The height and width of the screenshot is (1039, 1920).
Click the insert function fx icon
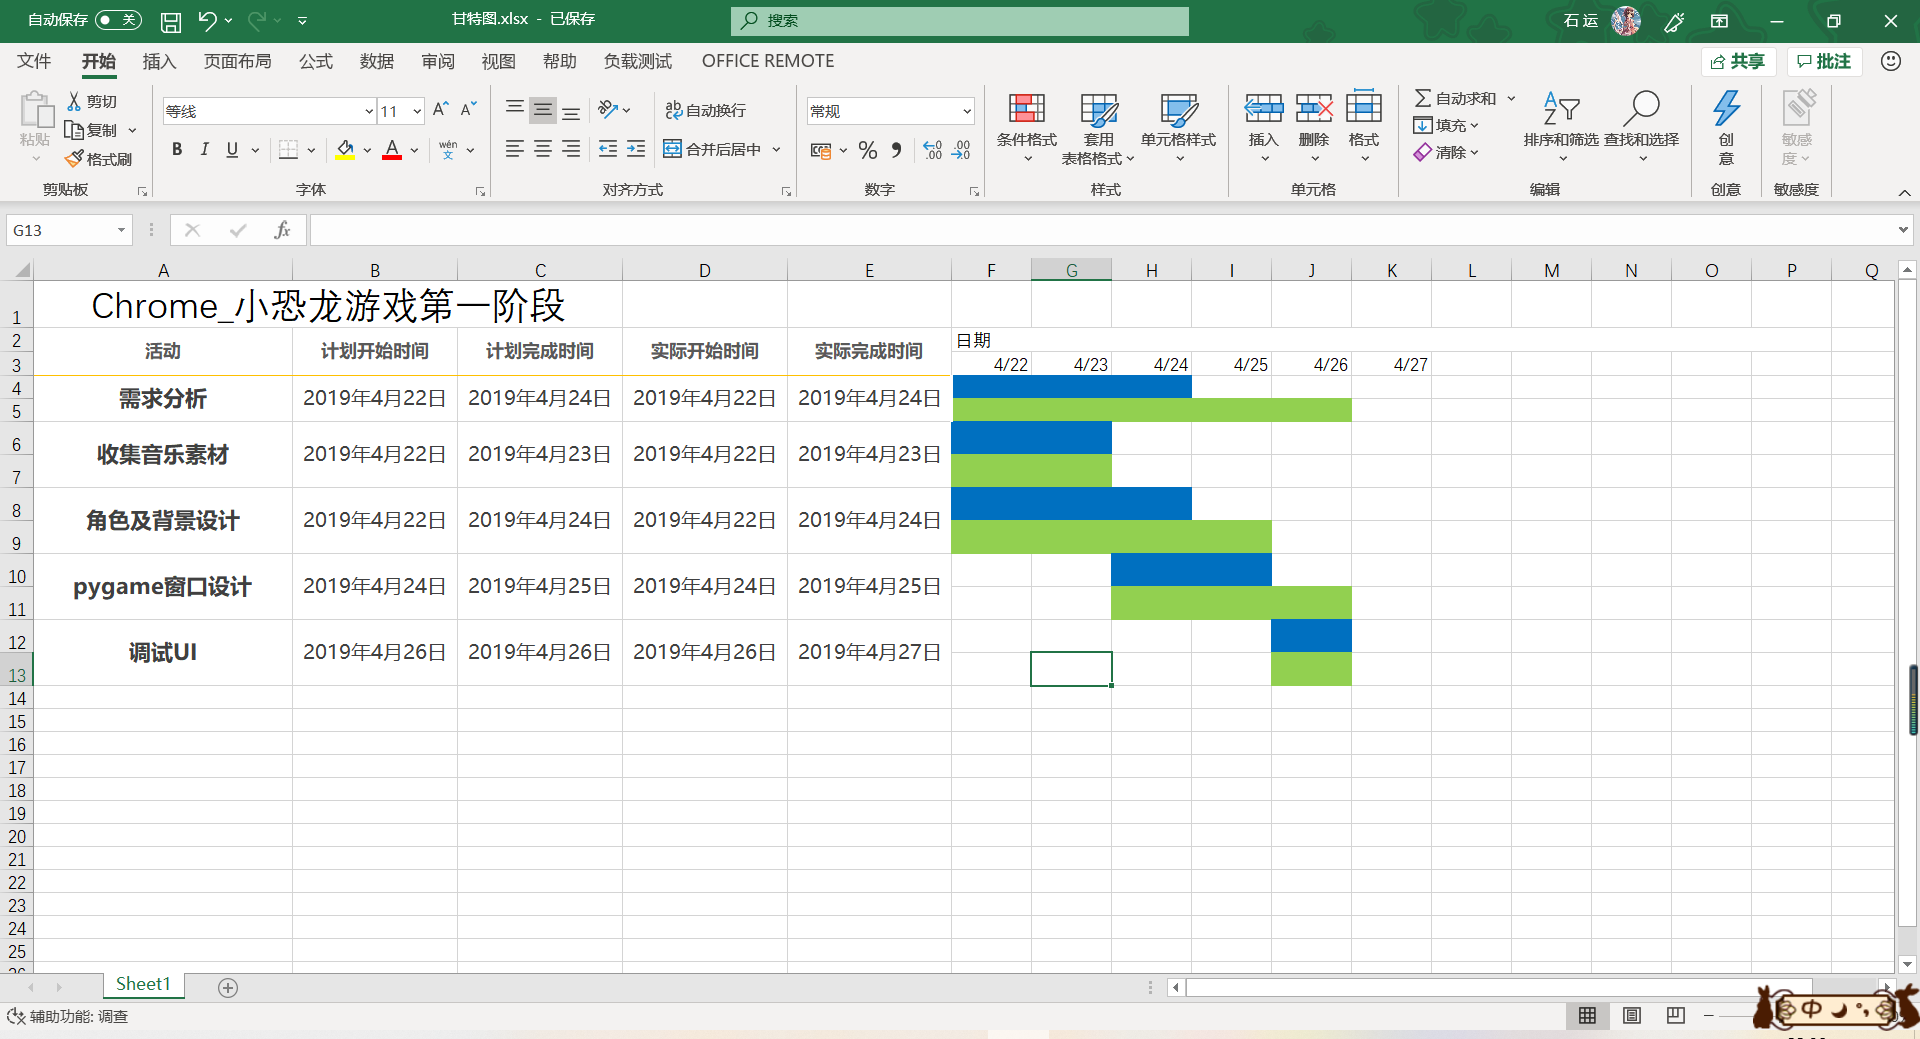pos(283,230)
